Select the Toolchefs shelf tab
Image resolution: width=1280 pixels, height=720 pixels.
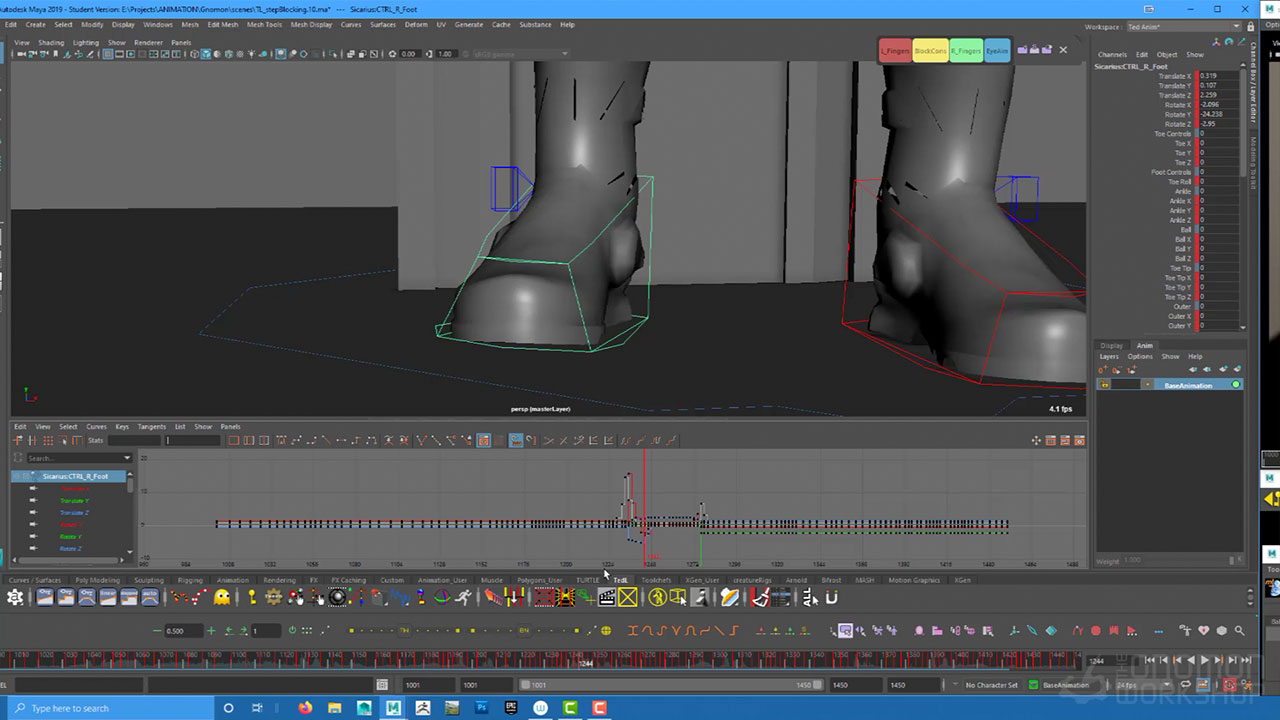(x=656, y=580)
